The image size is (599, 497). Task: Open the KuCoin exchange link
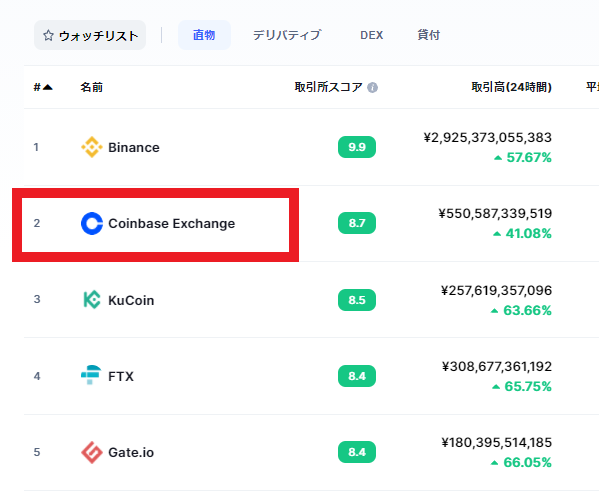tap(131, 300)
